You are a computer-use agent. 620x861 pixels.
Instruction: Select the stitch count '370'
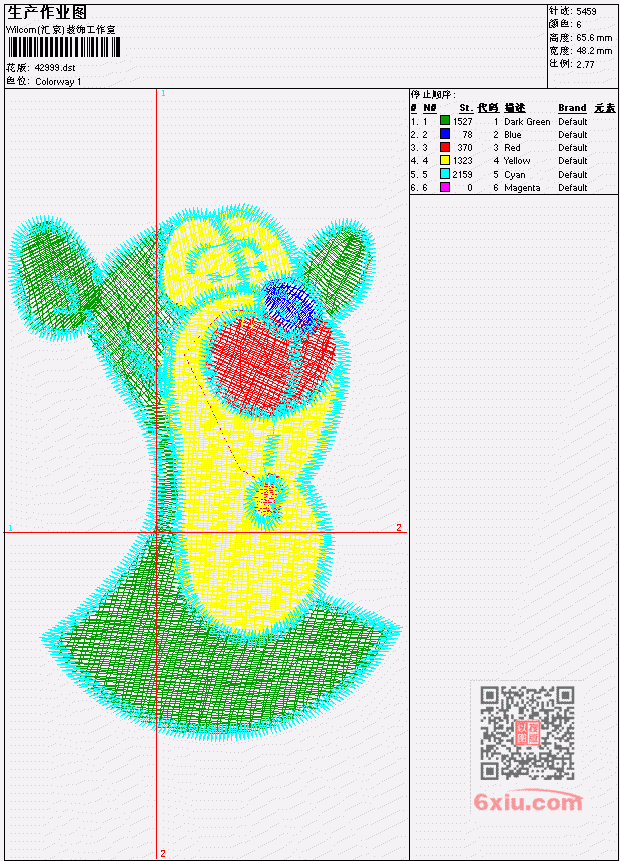(x=465, y=148)
